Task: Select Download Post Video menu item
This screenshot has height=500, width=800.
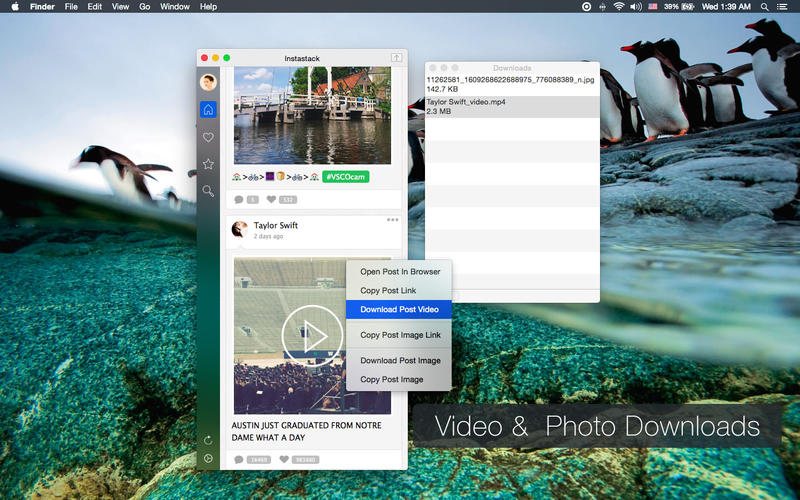Action: coord(399,310)
